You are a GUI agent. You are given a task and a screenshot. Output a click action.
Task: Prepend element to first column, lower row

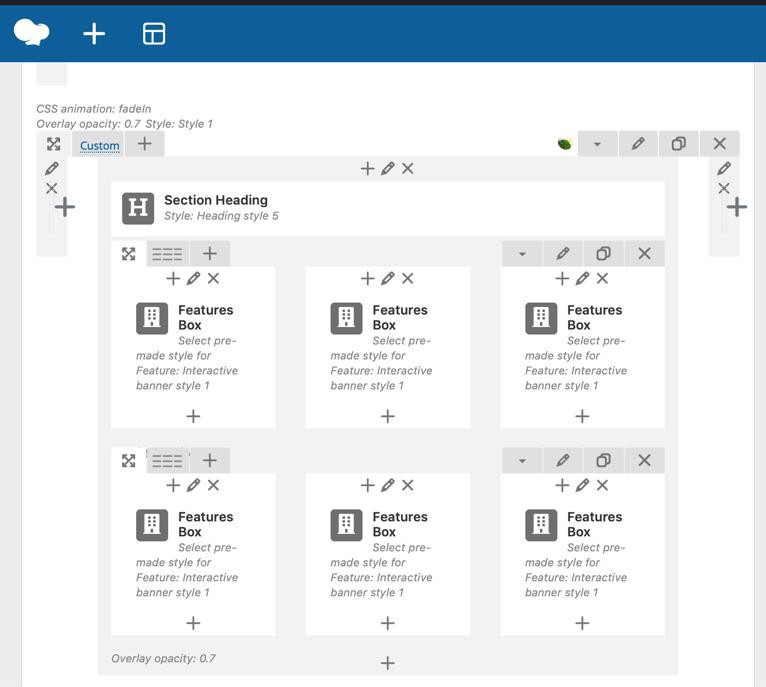tap(173, 485)
